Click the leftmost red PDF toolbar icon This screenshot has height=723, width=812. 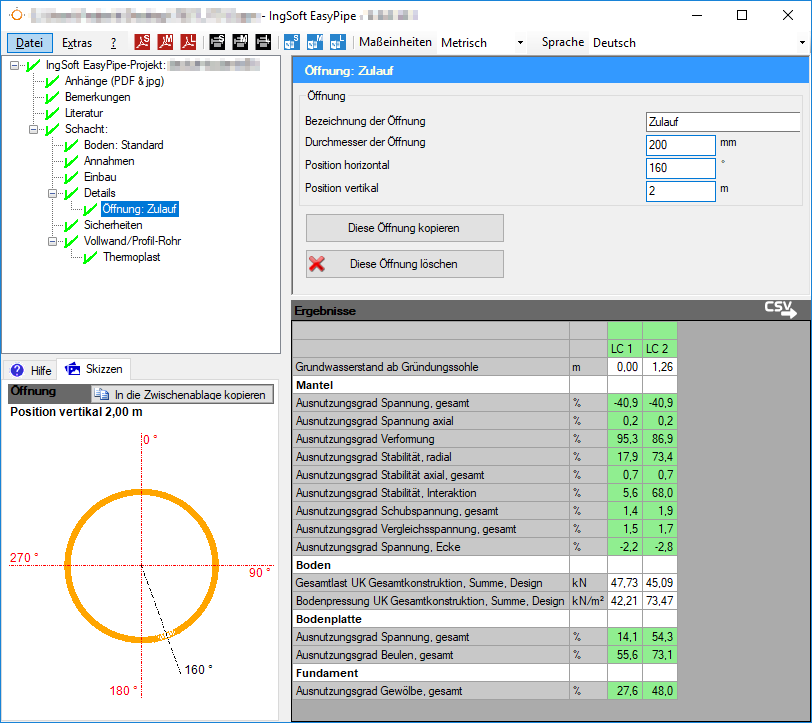click(x=143, y=42)
